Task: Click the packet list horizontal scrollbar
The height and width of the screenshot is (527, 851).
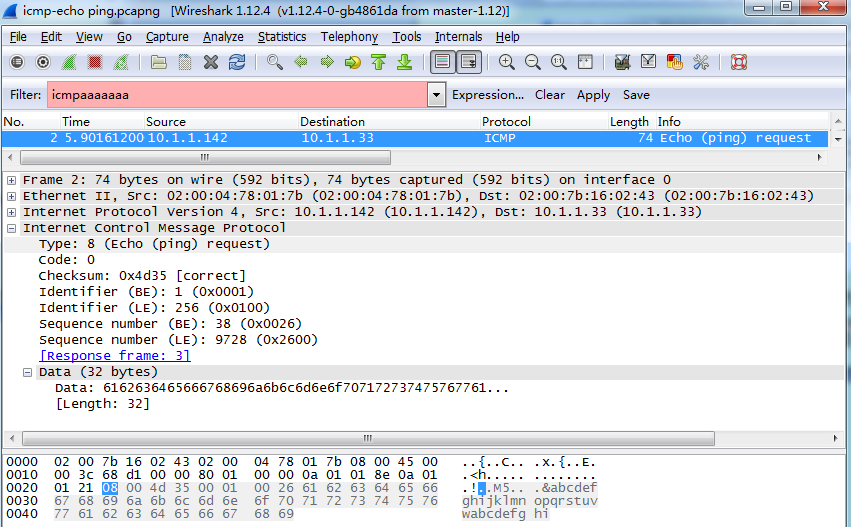Action: [x=205, y=157]
